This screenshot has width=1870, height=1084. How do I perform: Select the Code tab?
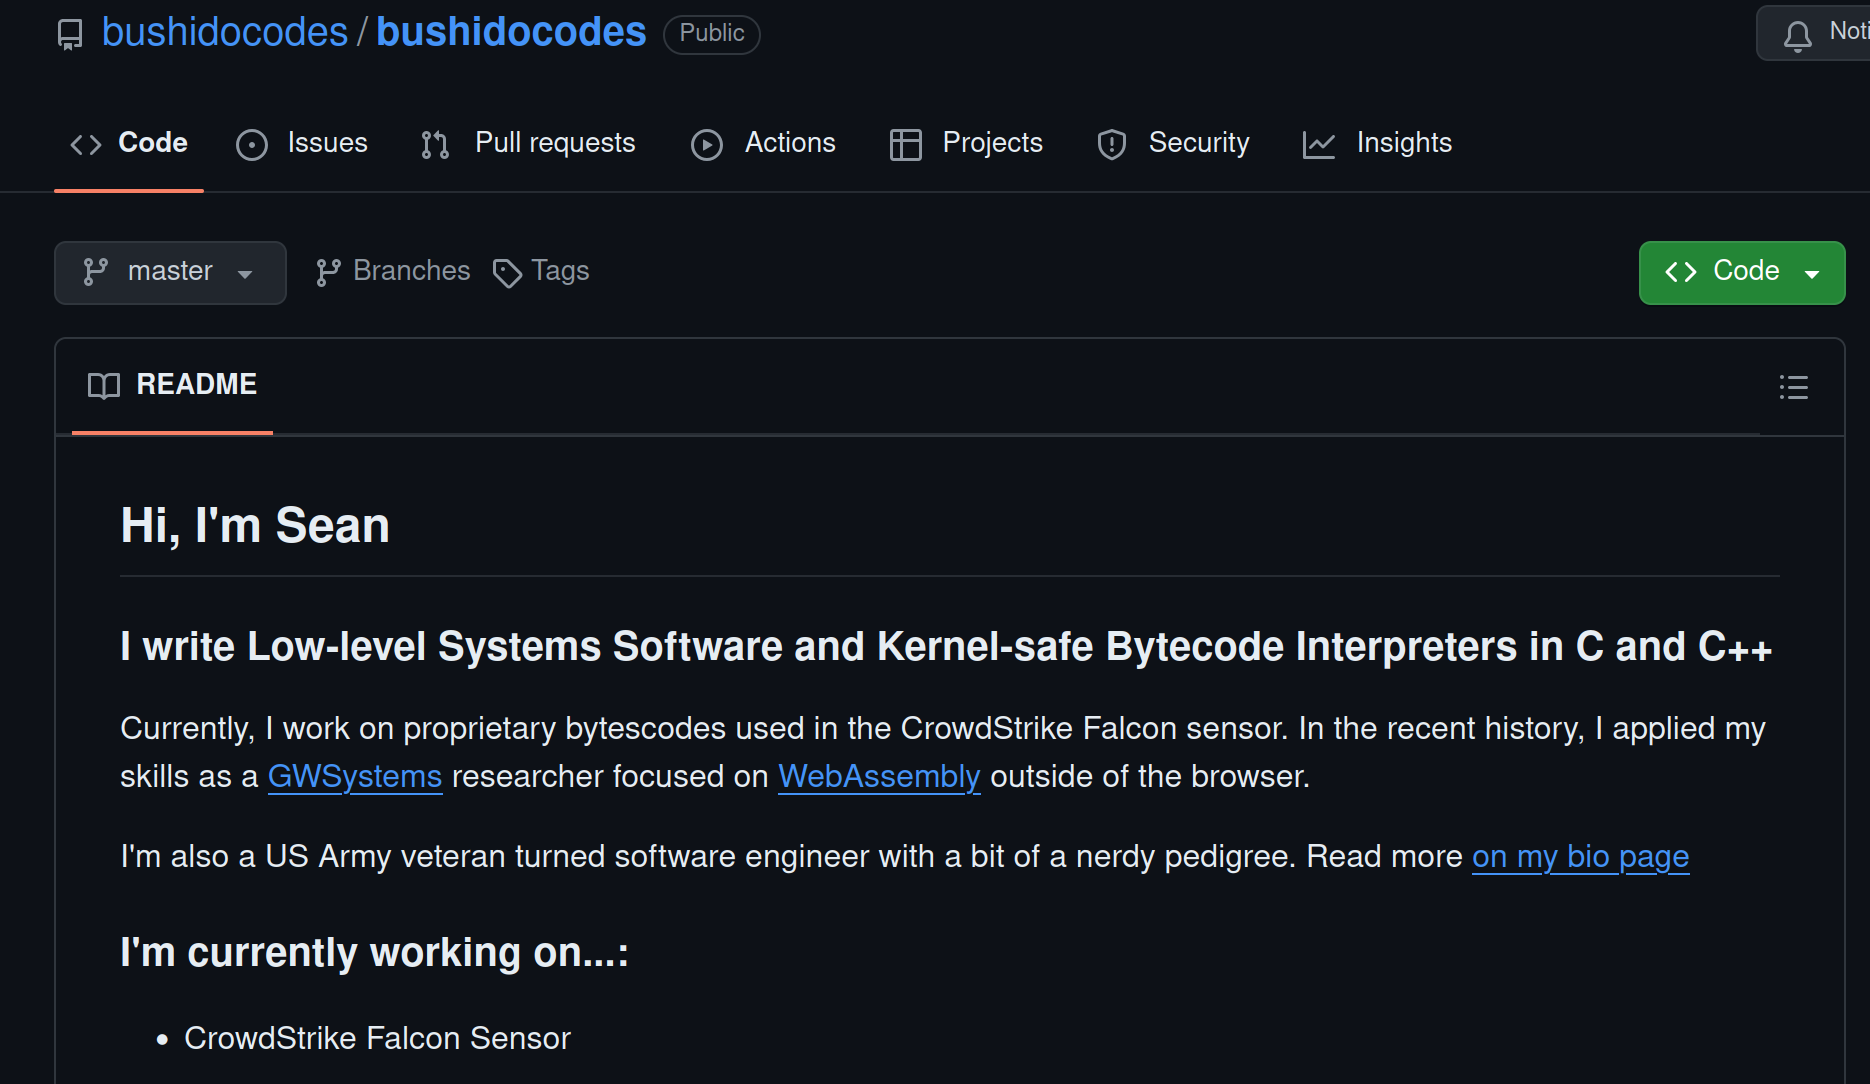tap(129, 143)
